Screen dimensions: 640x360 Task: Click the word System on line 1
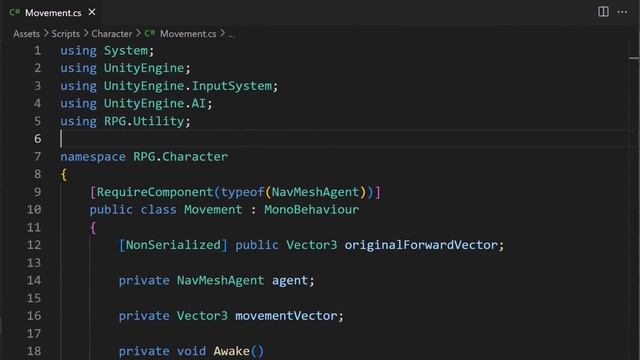coord(126,51)
